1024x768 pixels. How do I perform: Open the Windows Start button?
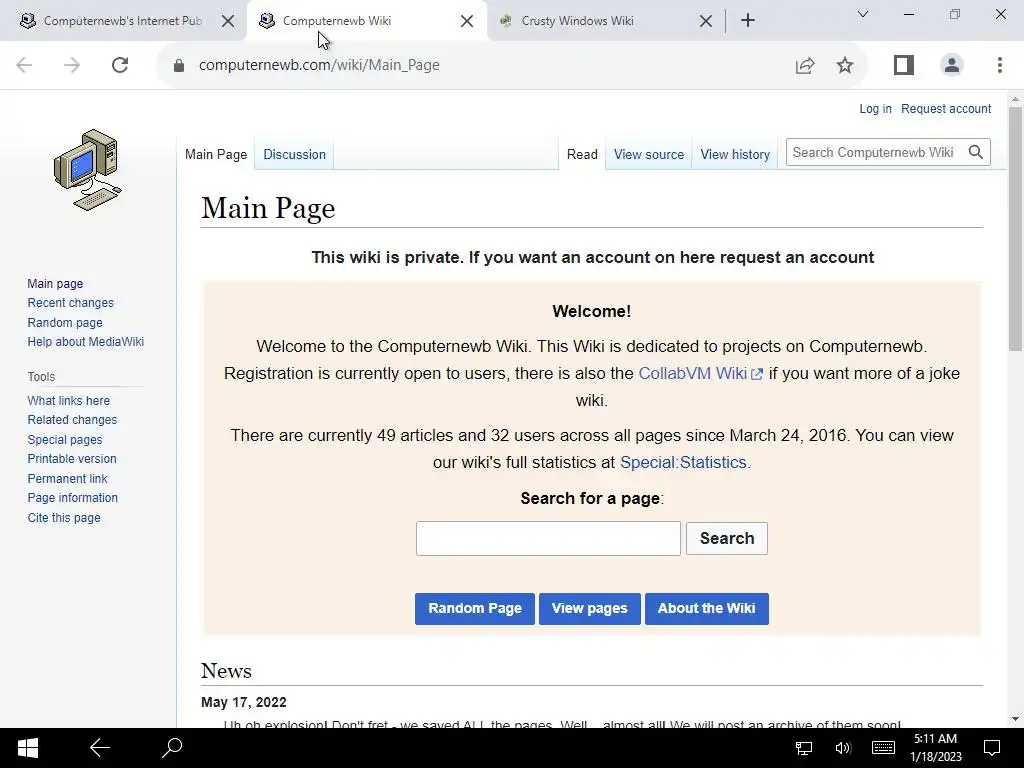point(27,748)
